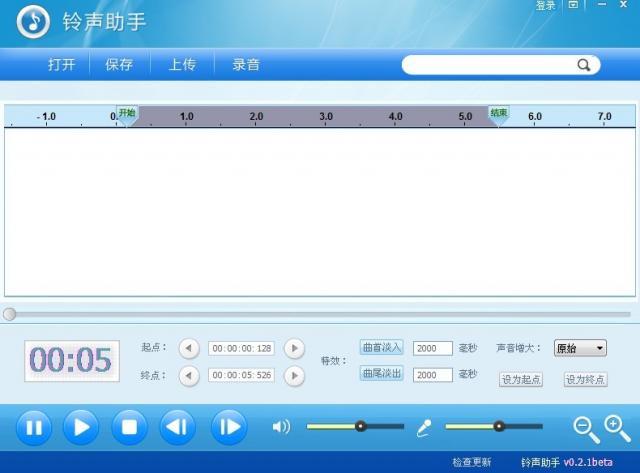The height and width of the screenshot is (473, 640).
Task: Increase the 起点 start time with right arrow
Action: 294,349
